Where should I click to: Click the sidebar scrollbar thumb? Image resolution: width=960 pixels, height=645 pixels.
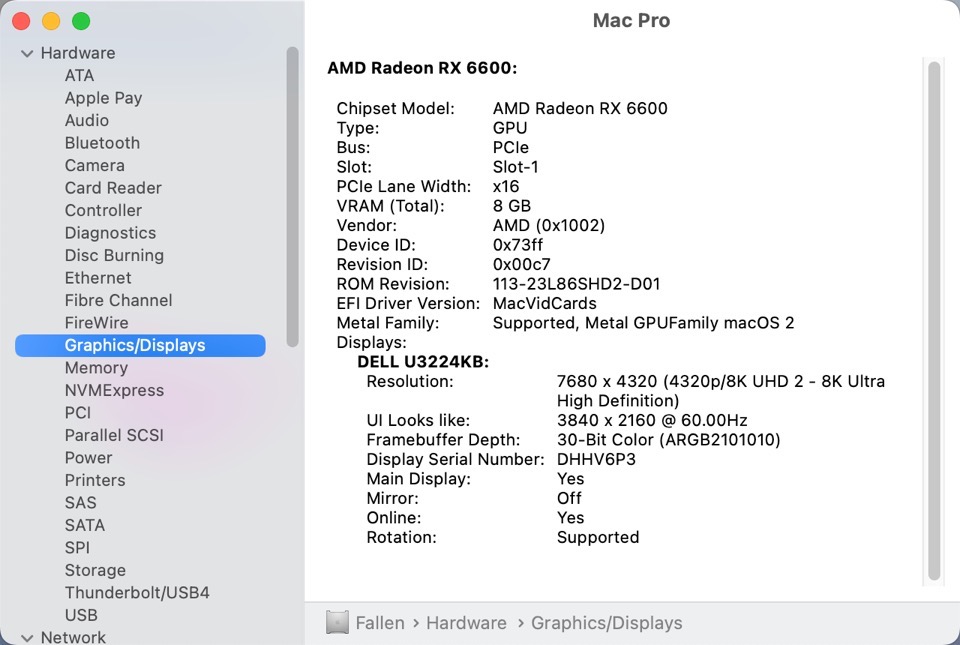[293, 197]
